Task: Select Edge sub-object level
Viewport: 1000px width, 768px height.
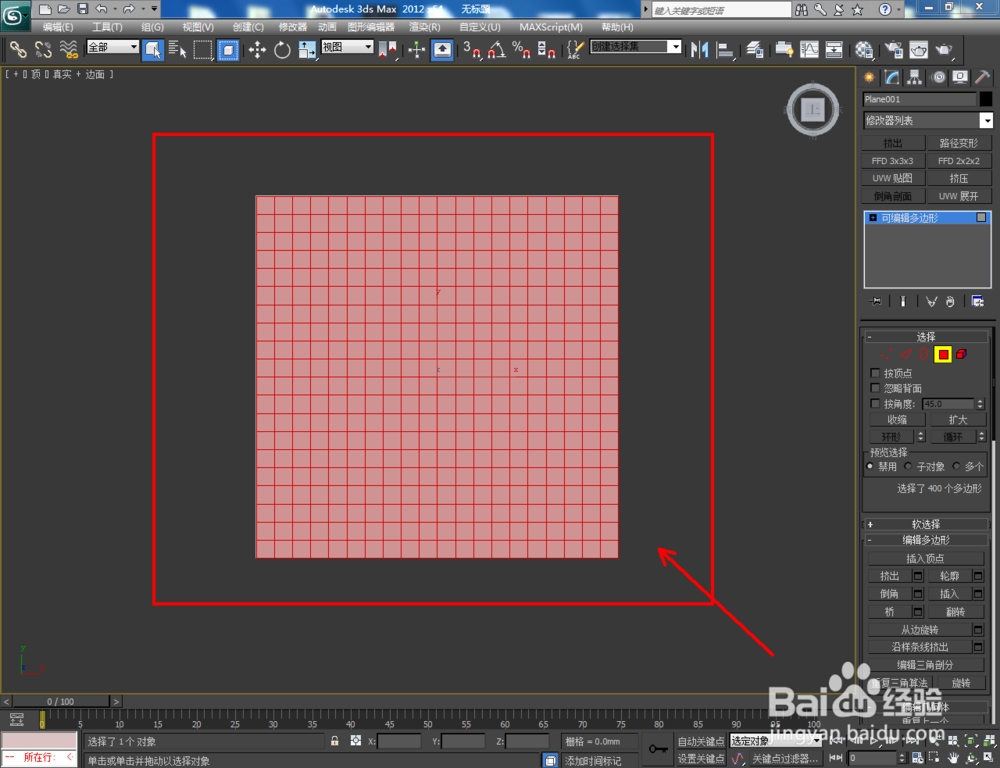Action: click(906, 355)
